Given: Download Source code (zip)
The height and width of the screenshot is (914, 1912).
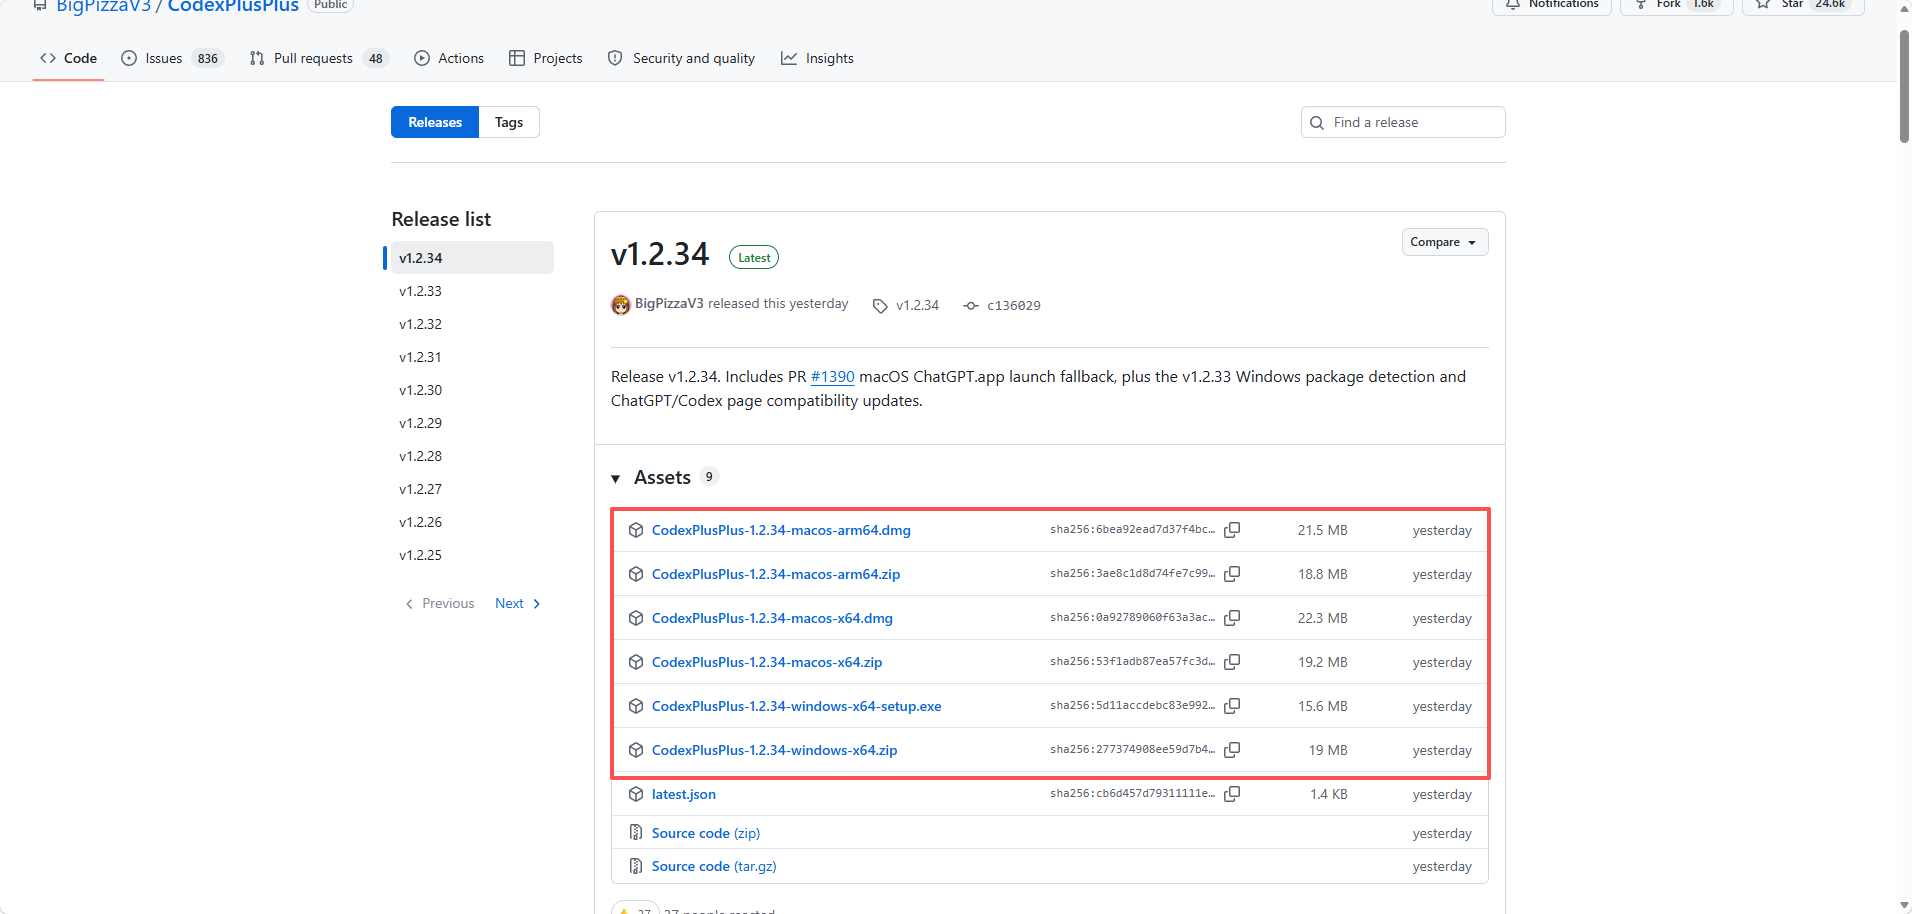Looking at the screenshot, I should coord(706,833).
